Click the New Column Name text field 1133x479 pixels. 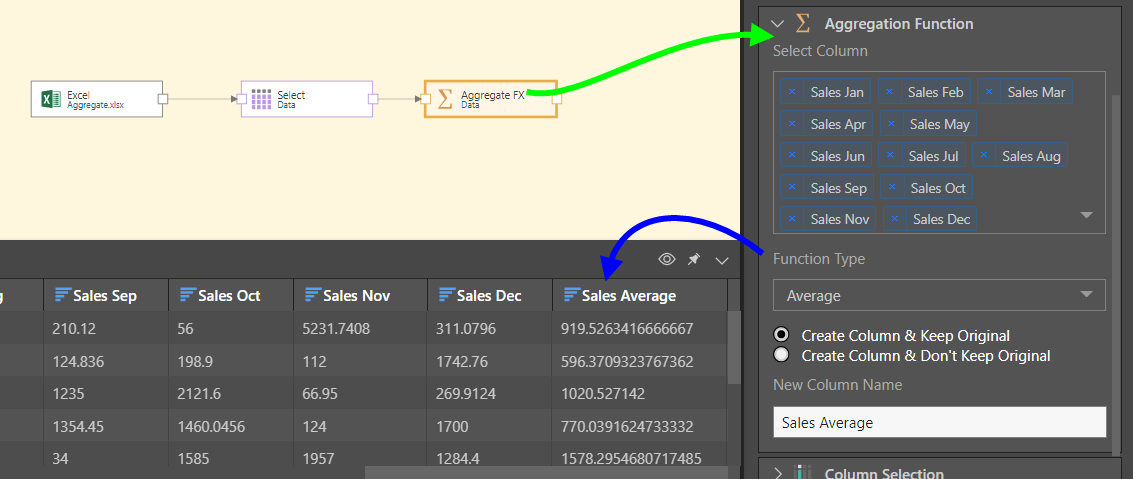(939, 422)
